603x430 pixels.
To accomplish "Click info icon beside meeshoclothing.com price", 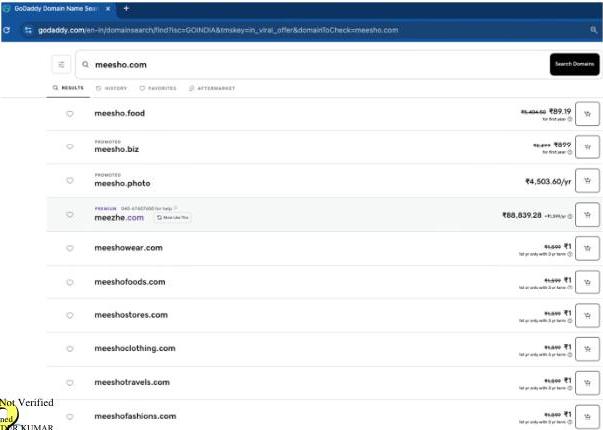I will (570, 355).
